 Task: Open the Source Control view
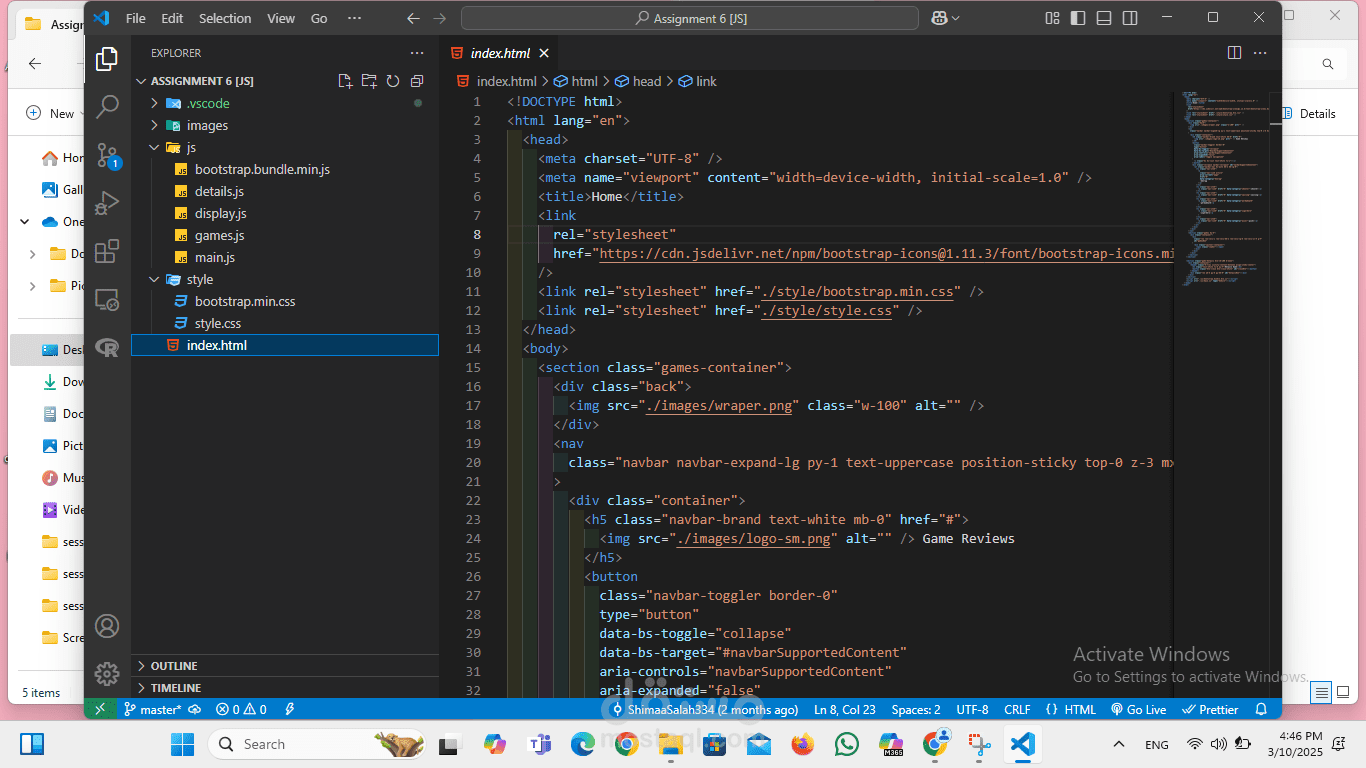(x=107, y=155)
